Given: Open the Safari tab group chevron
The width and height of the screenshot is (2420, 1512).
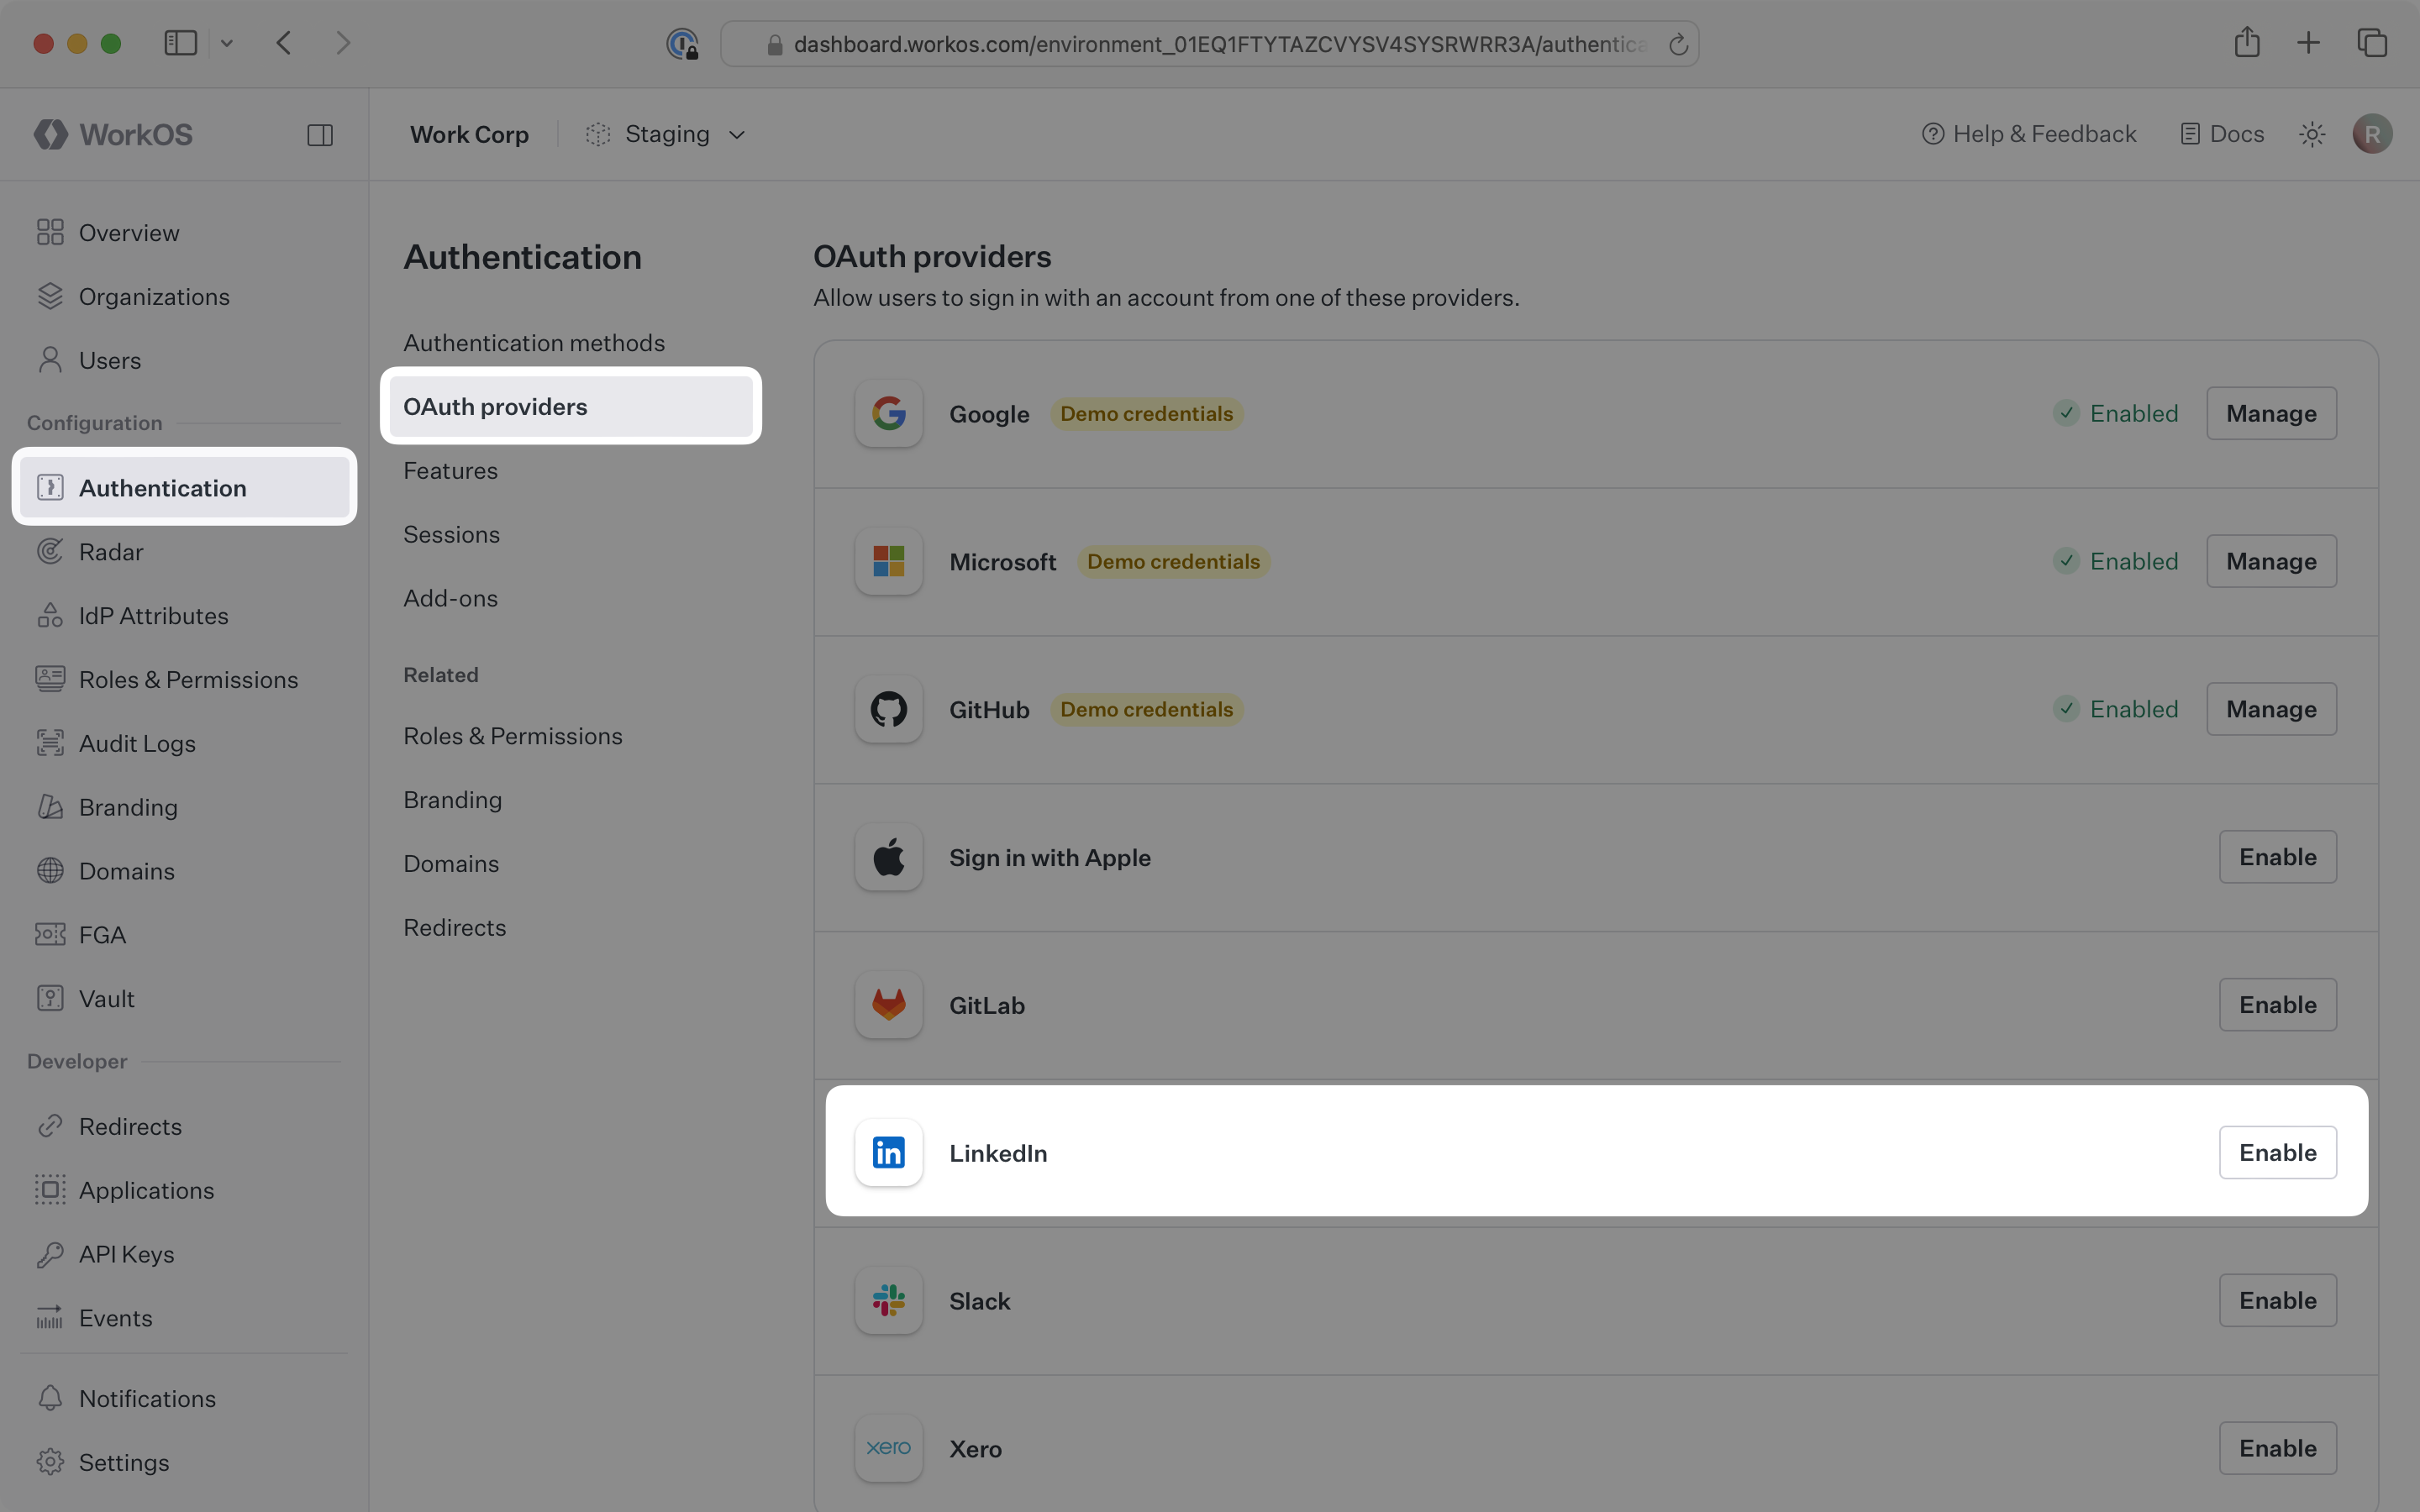Looking at the screenshot, I should (x=227, y=42).
